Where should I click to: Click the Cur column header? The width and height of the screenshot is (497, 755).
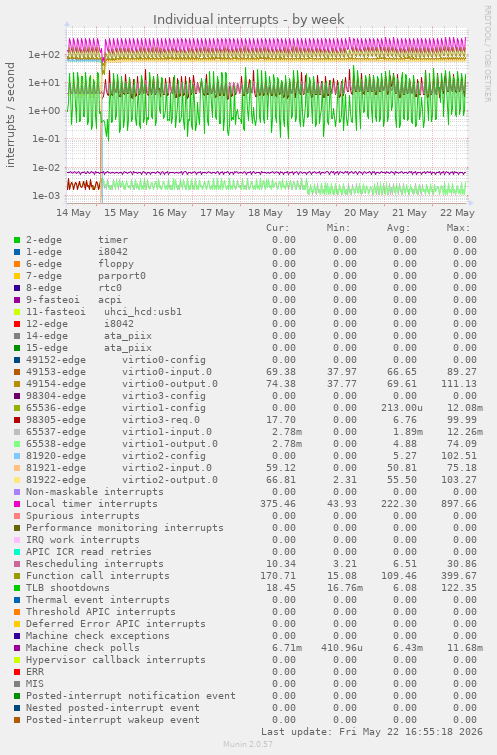pos(278,228)
